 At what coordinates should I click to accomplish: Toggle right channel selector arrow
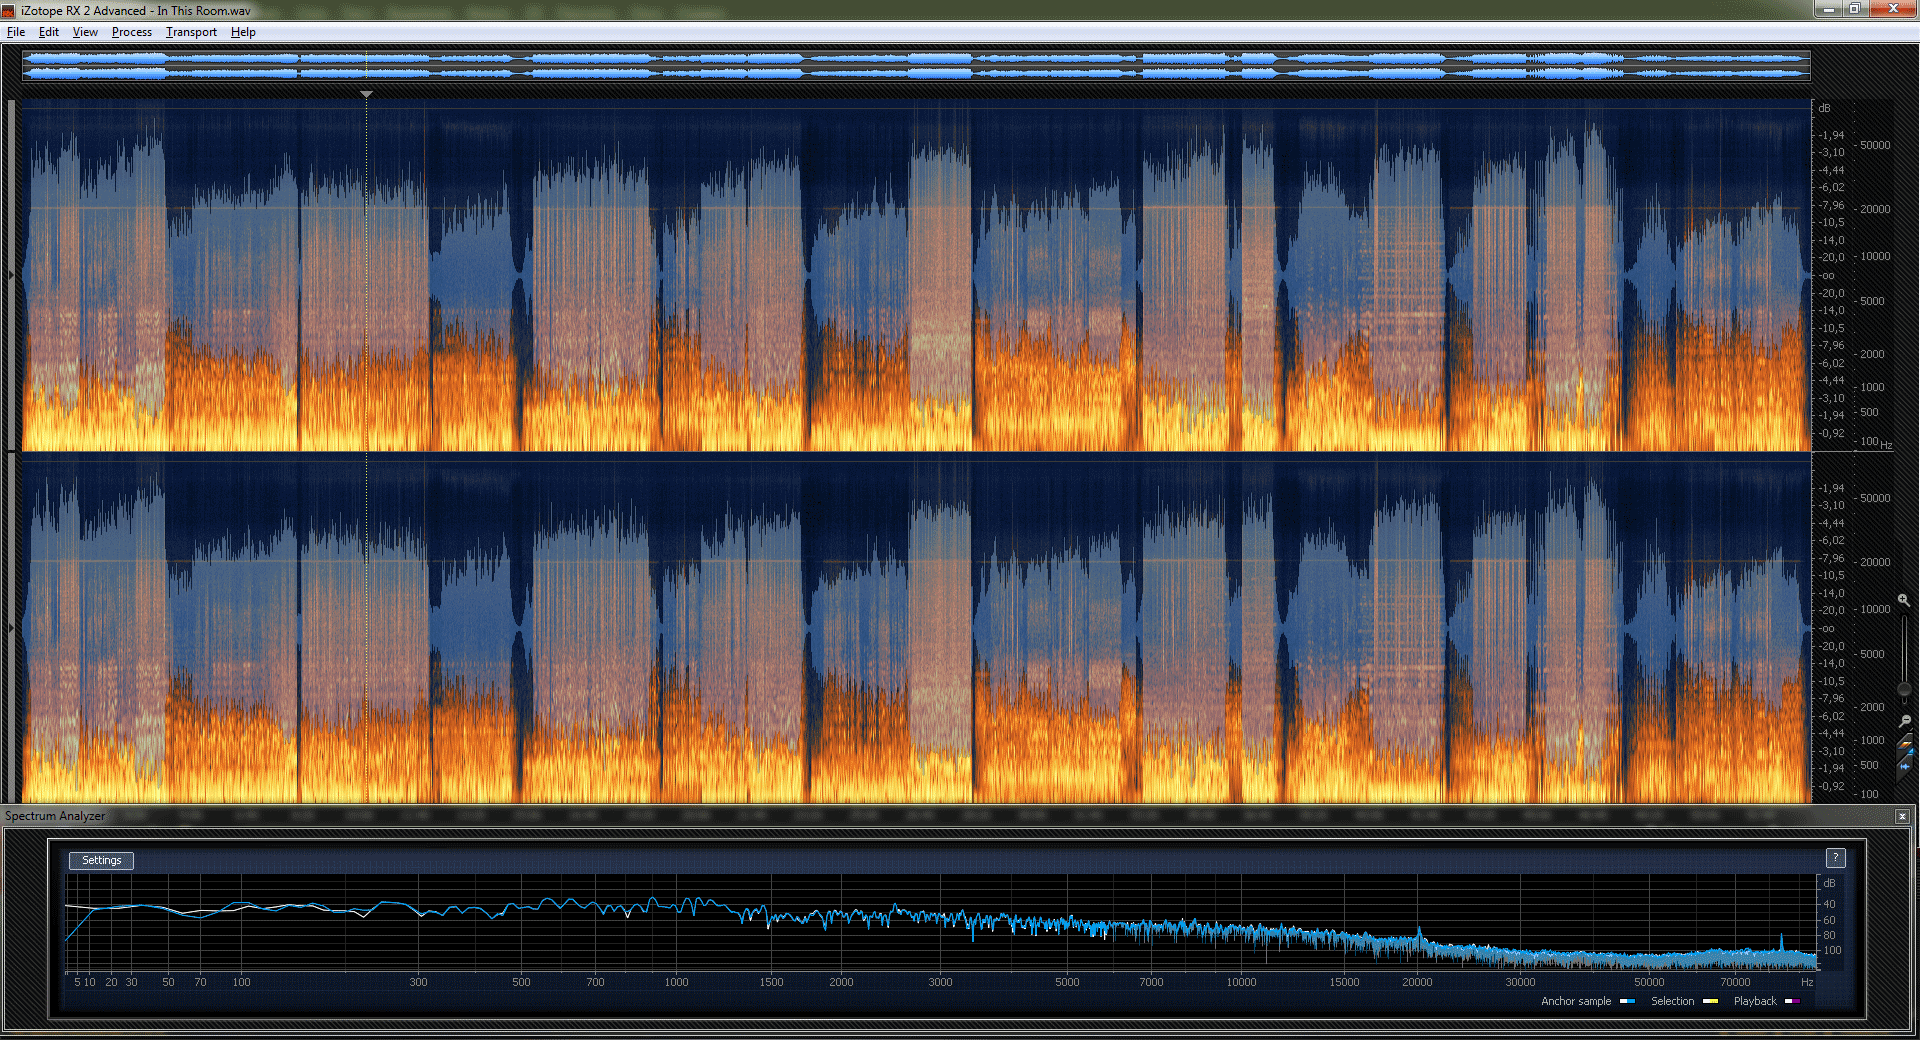[x=11, y=628]
